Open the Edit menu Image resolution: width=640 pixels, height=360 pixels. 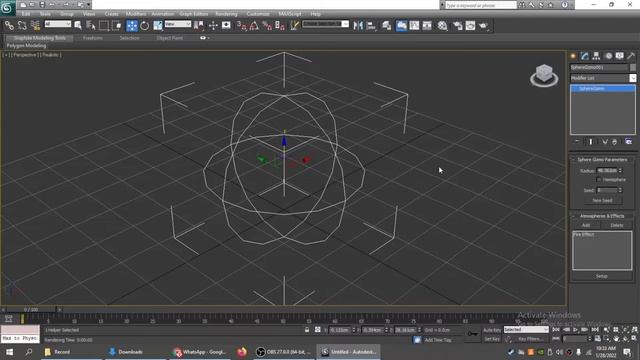pyautogui.click(x=26, y=14)
